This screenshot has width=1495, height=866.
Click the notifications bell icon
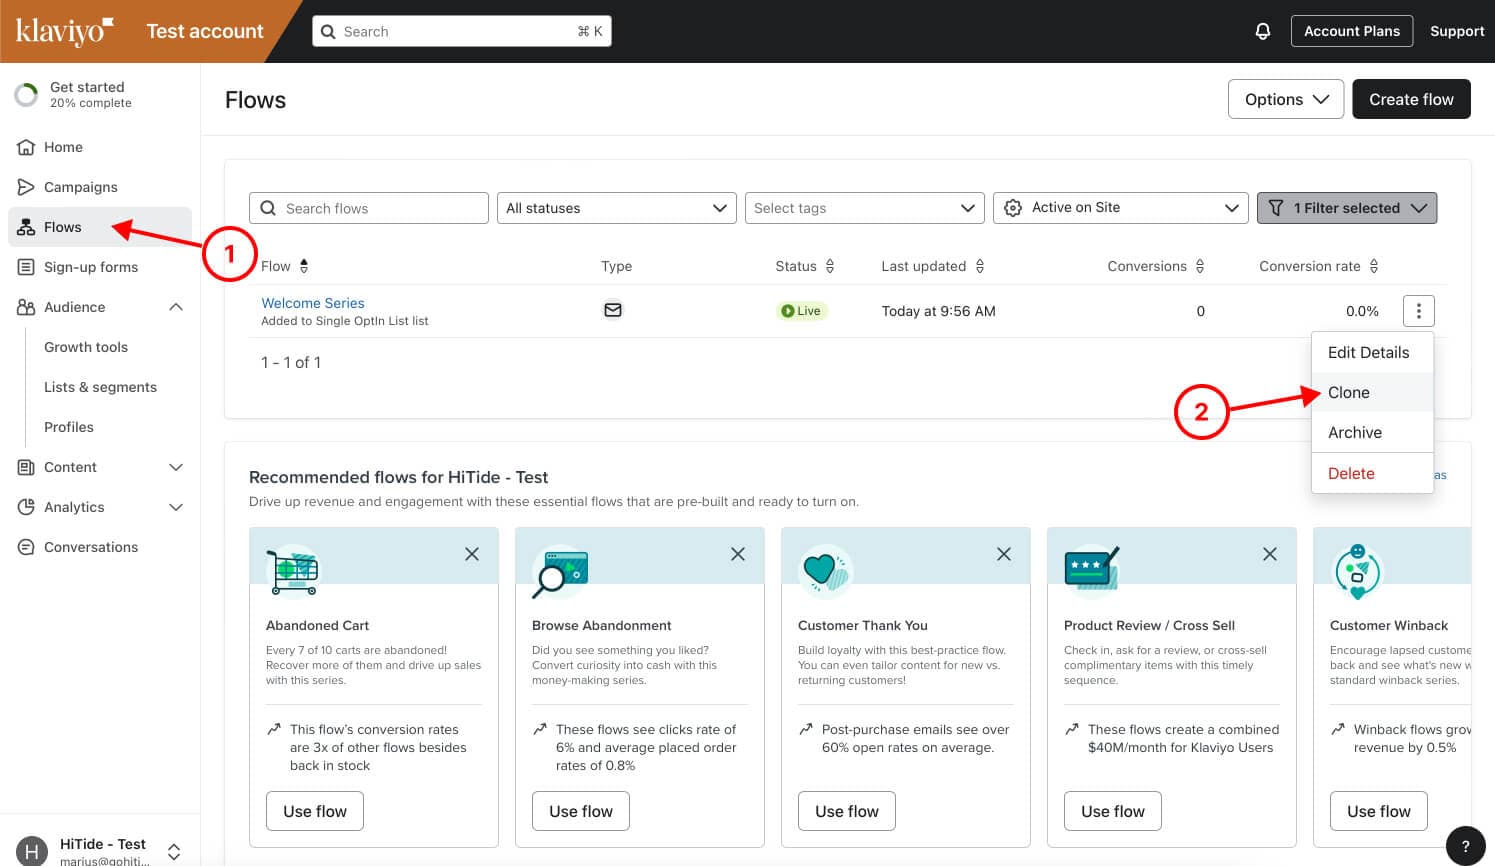[1262, 31]
